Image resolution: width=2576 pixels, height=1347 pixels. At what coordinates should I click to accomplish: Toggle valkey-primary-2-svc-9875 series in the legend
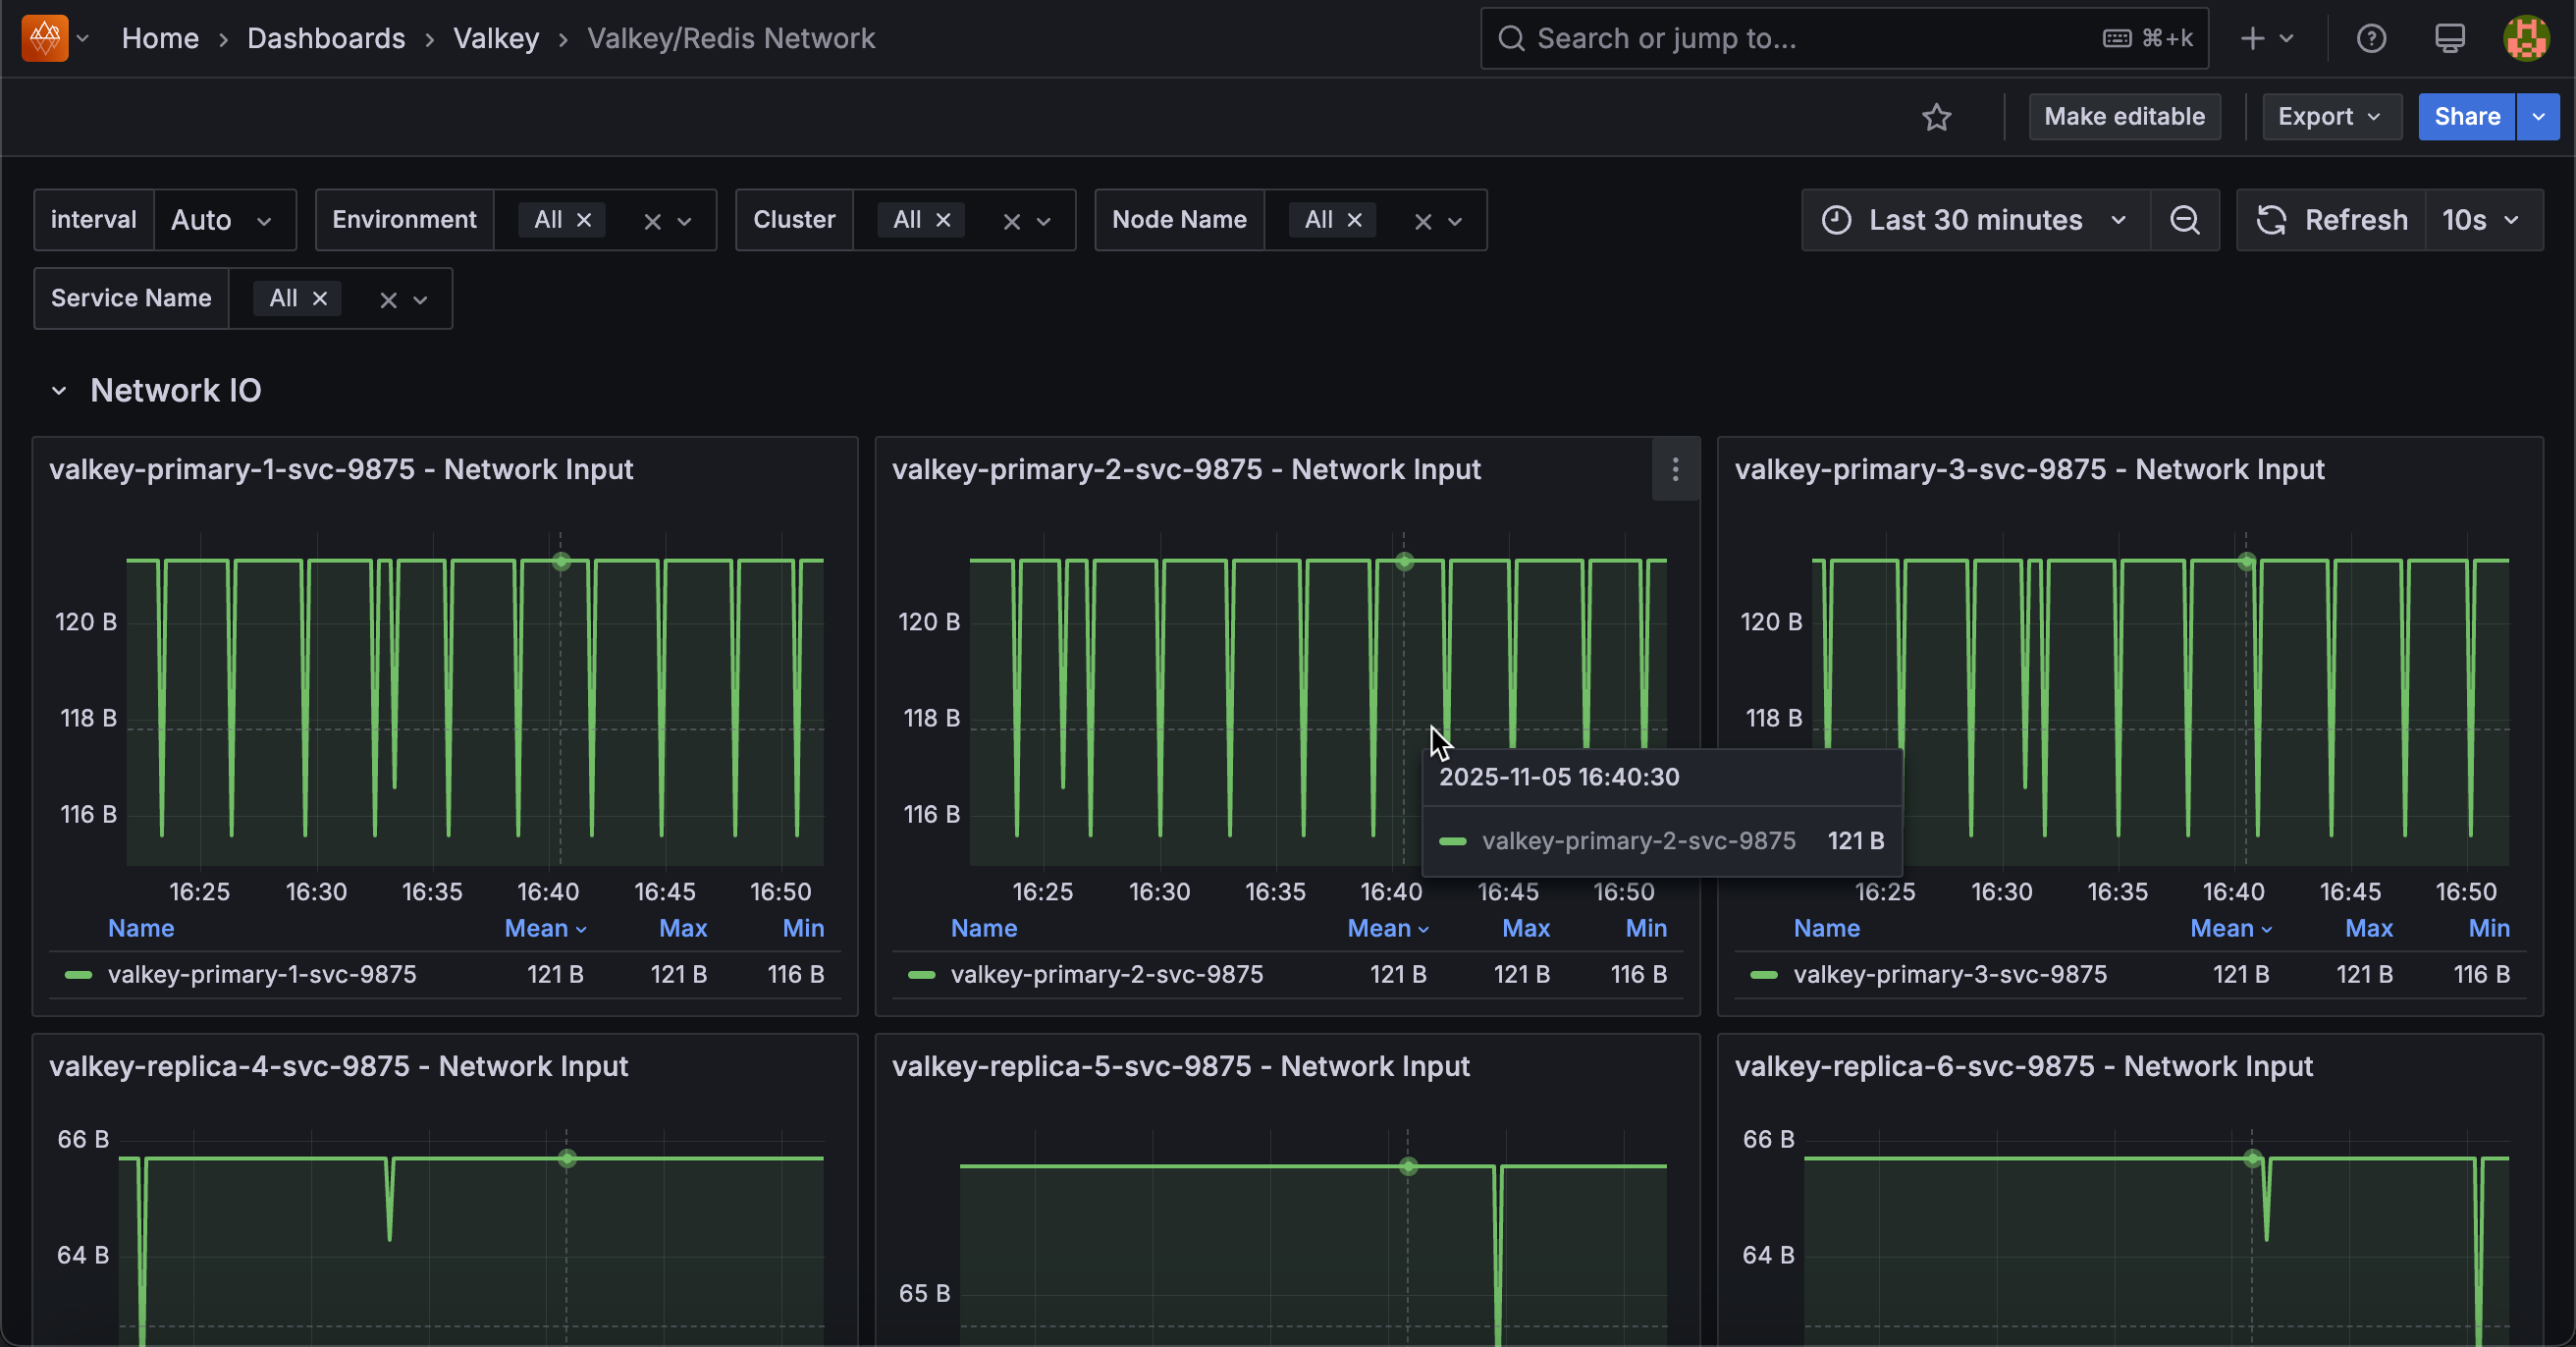pos(1106,974)
